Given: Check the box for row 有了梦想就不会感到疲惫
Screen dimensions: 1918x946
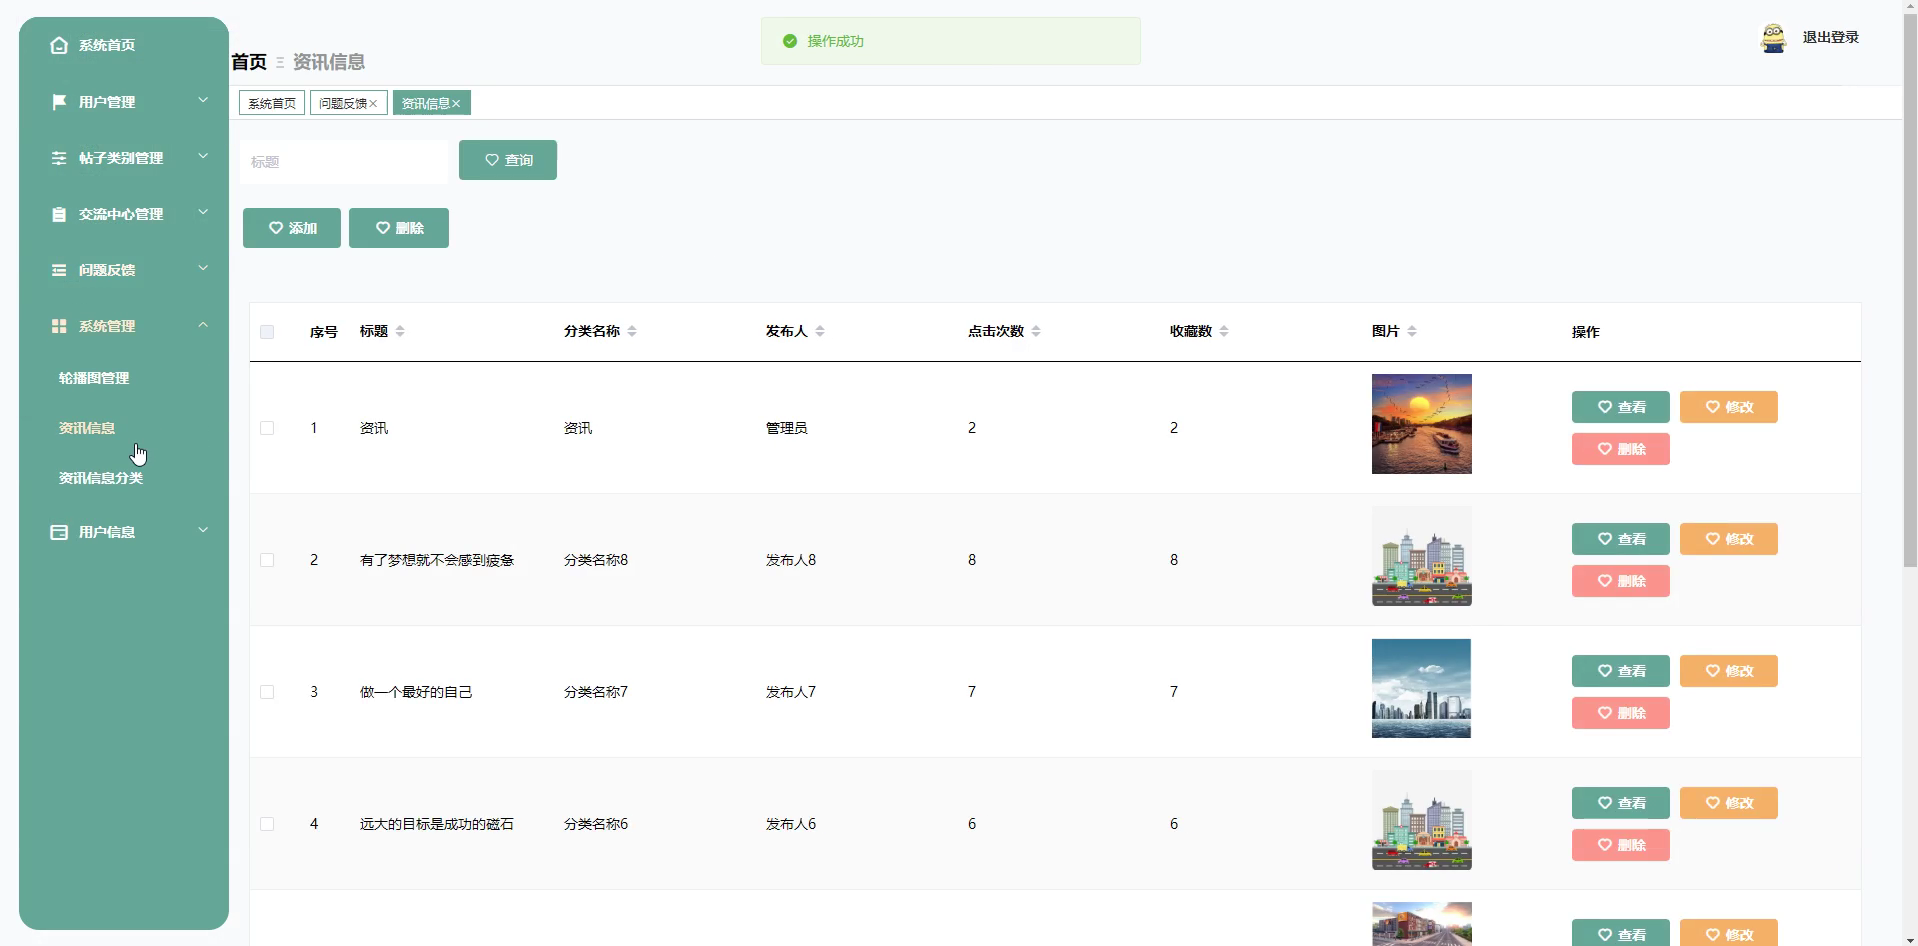Looking at the screenshot, I should 267,560.
